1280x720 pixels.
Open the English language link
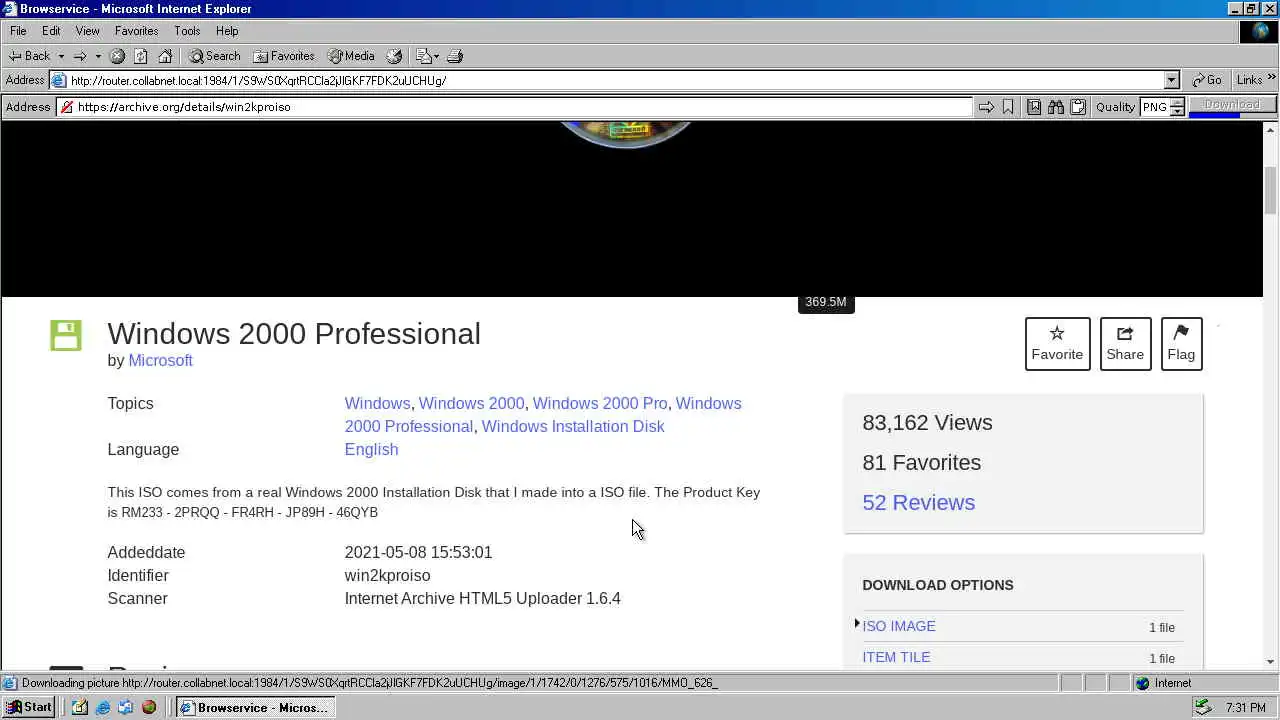tap(371, 449)
